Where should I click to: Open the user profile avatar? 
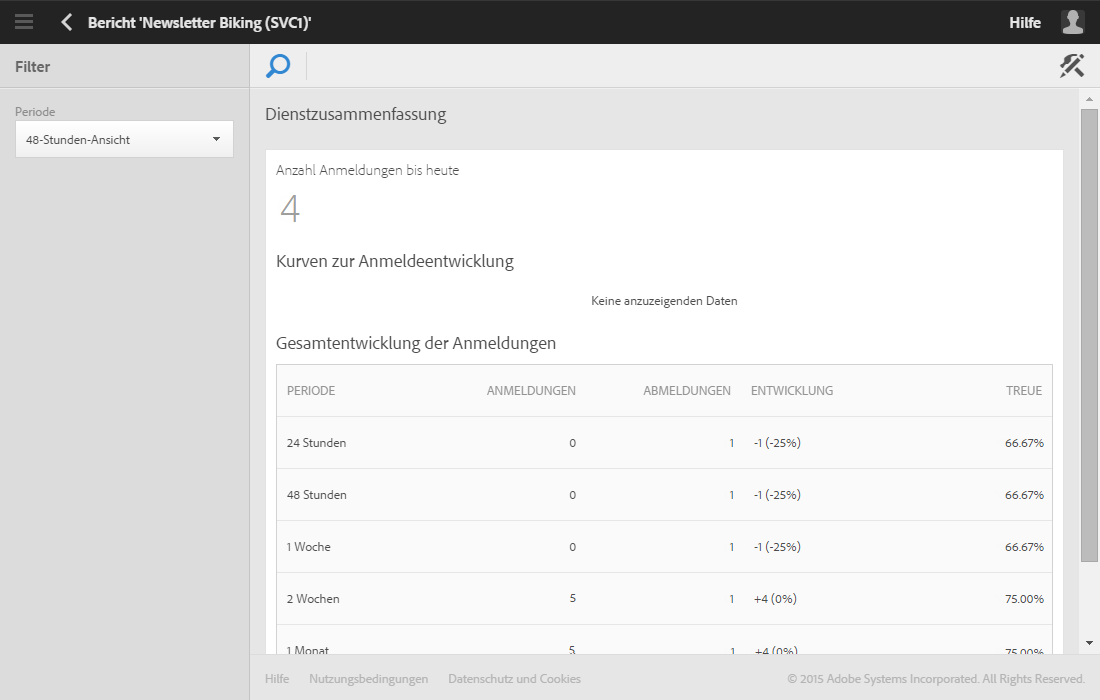click(1073, 22)
